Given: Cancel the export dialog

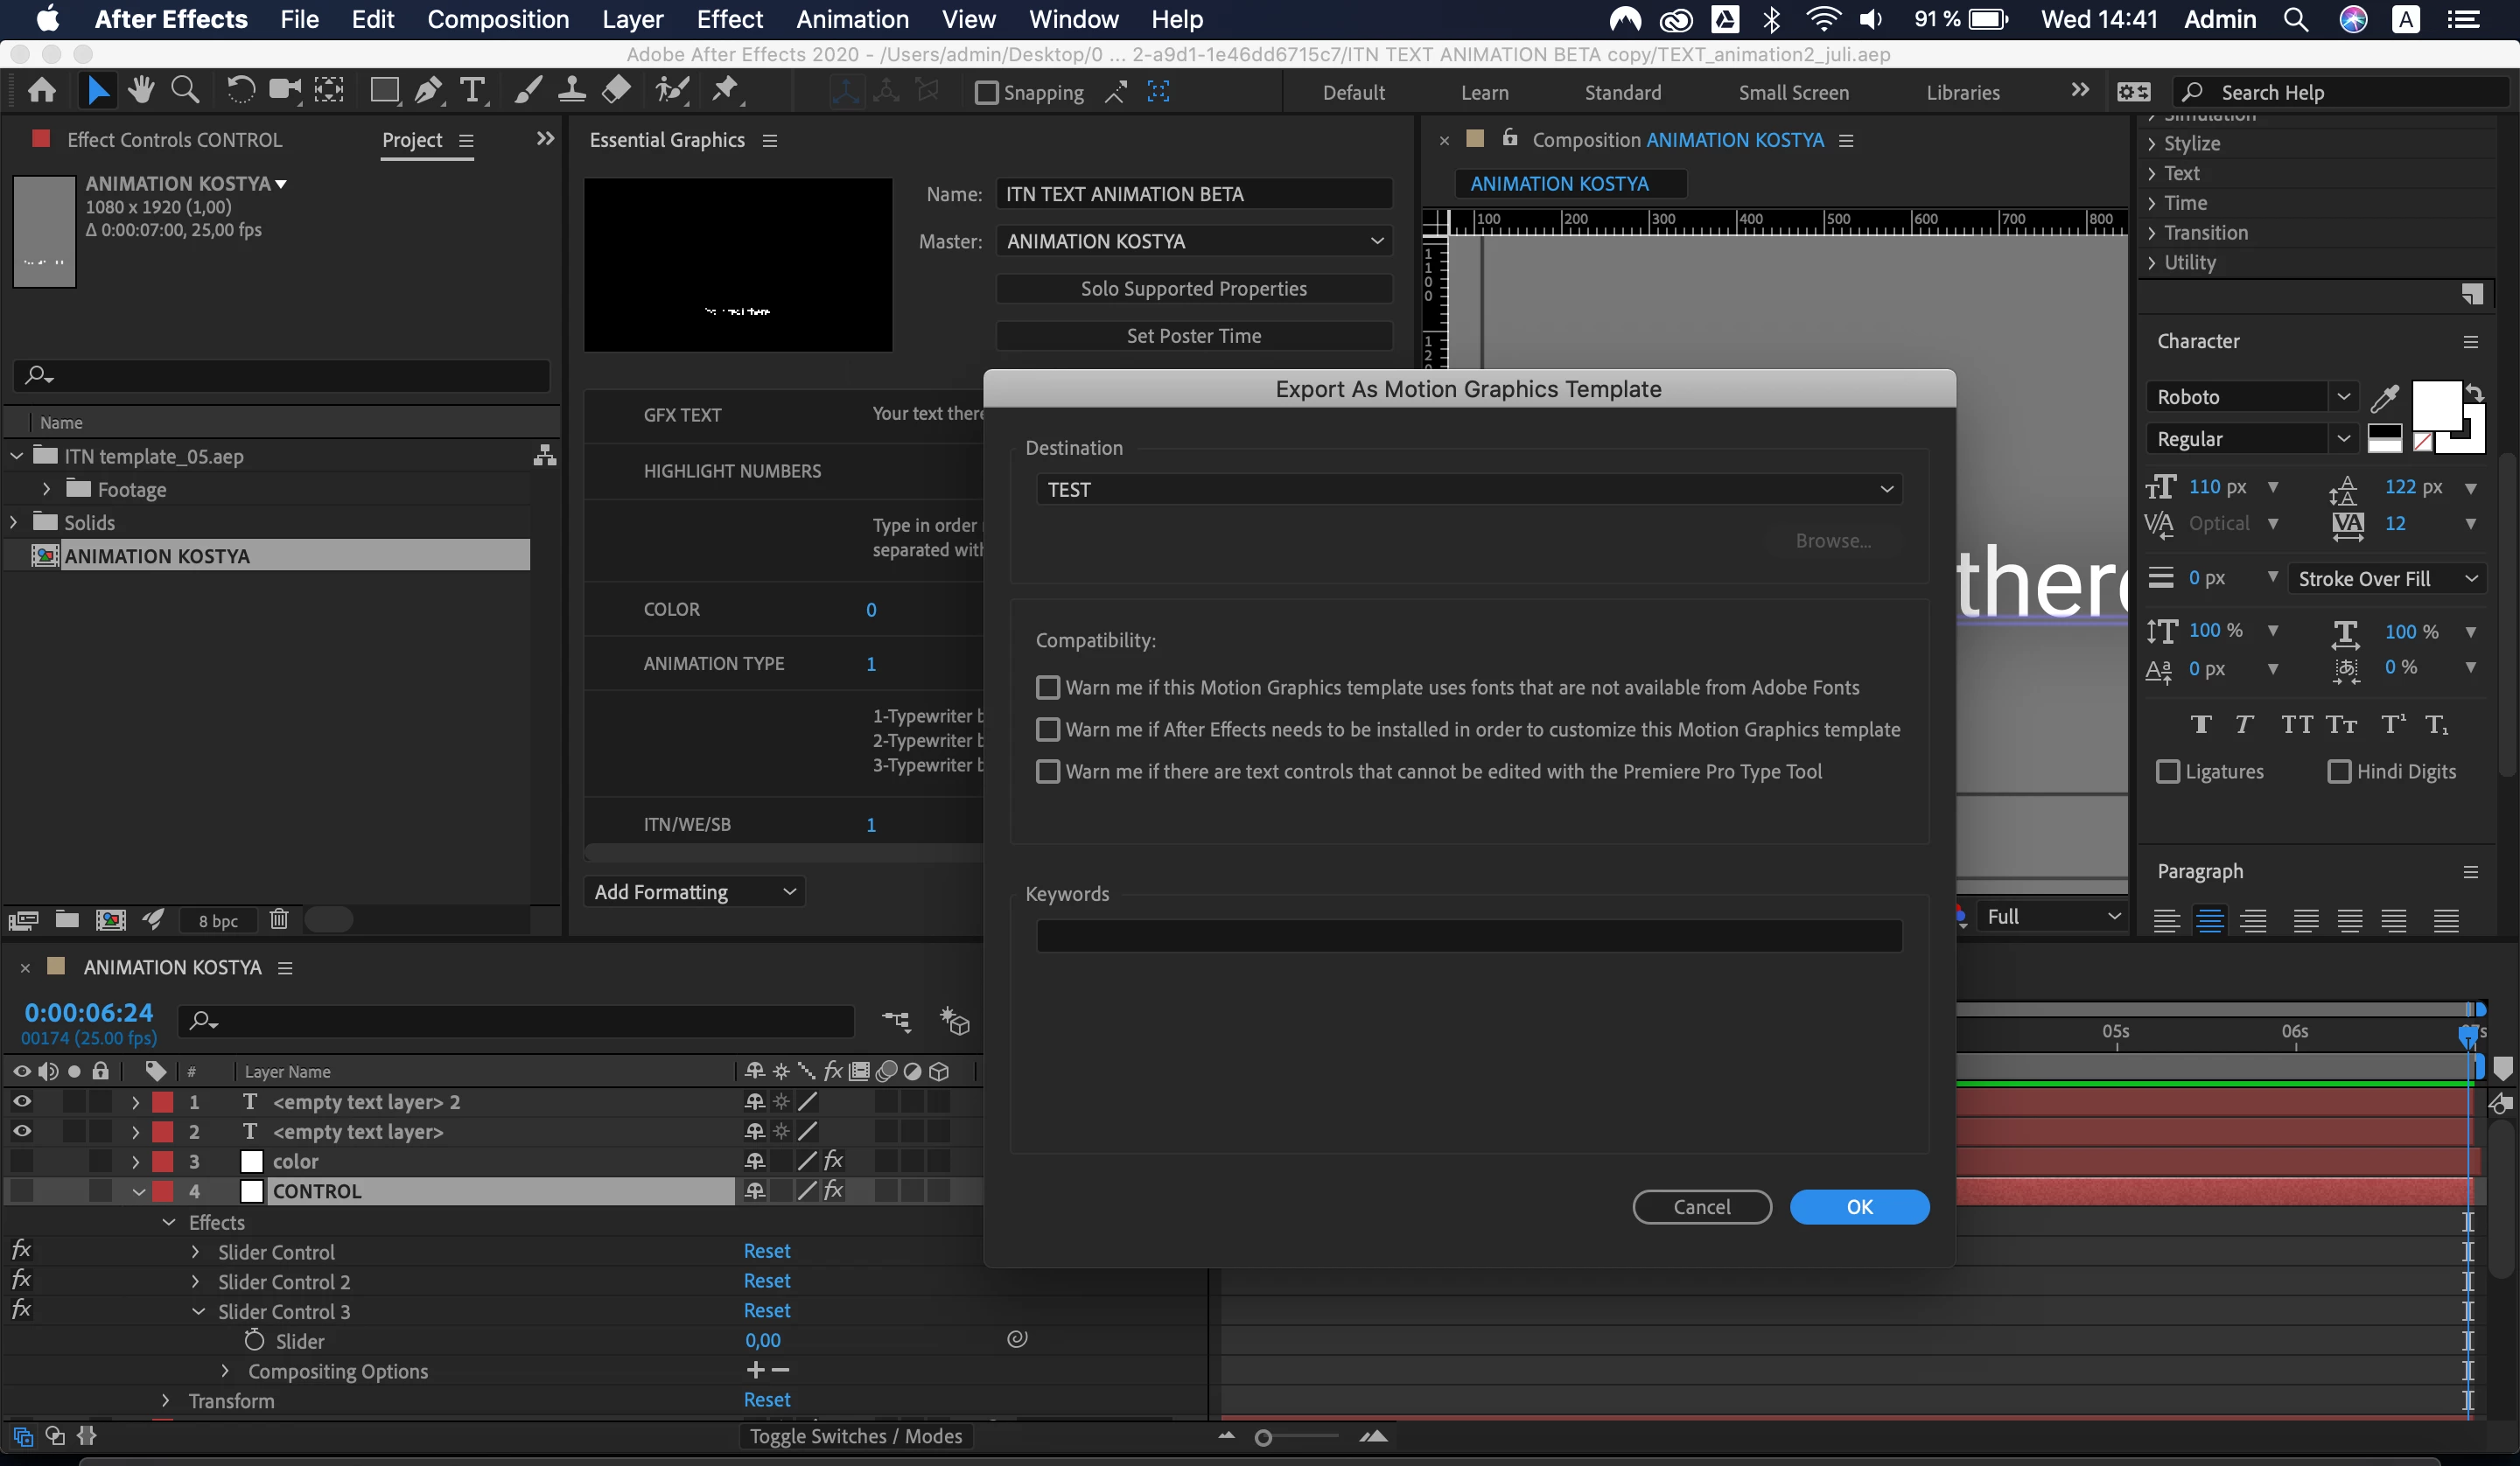Looking at the screenshot, I should pos(1701,1206).
